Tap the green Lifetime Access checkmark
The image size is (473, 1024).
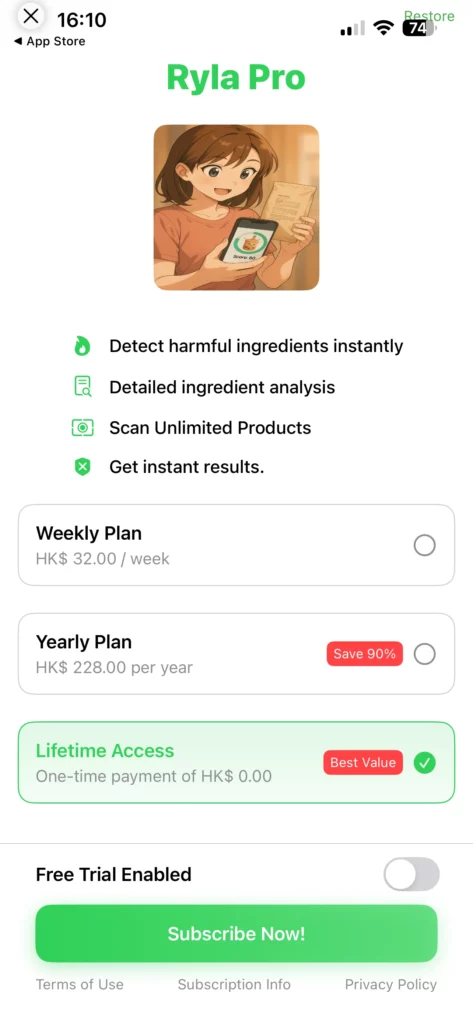point(425,762)
